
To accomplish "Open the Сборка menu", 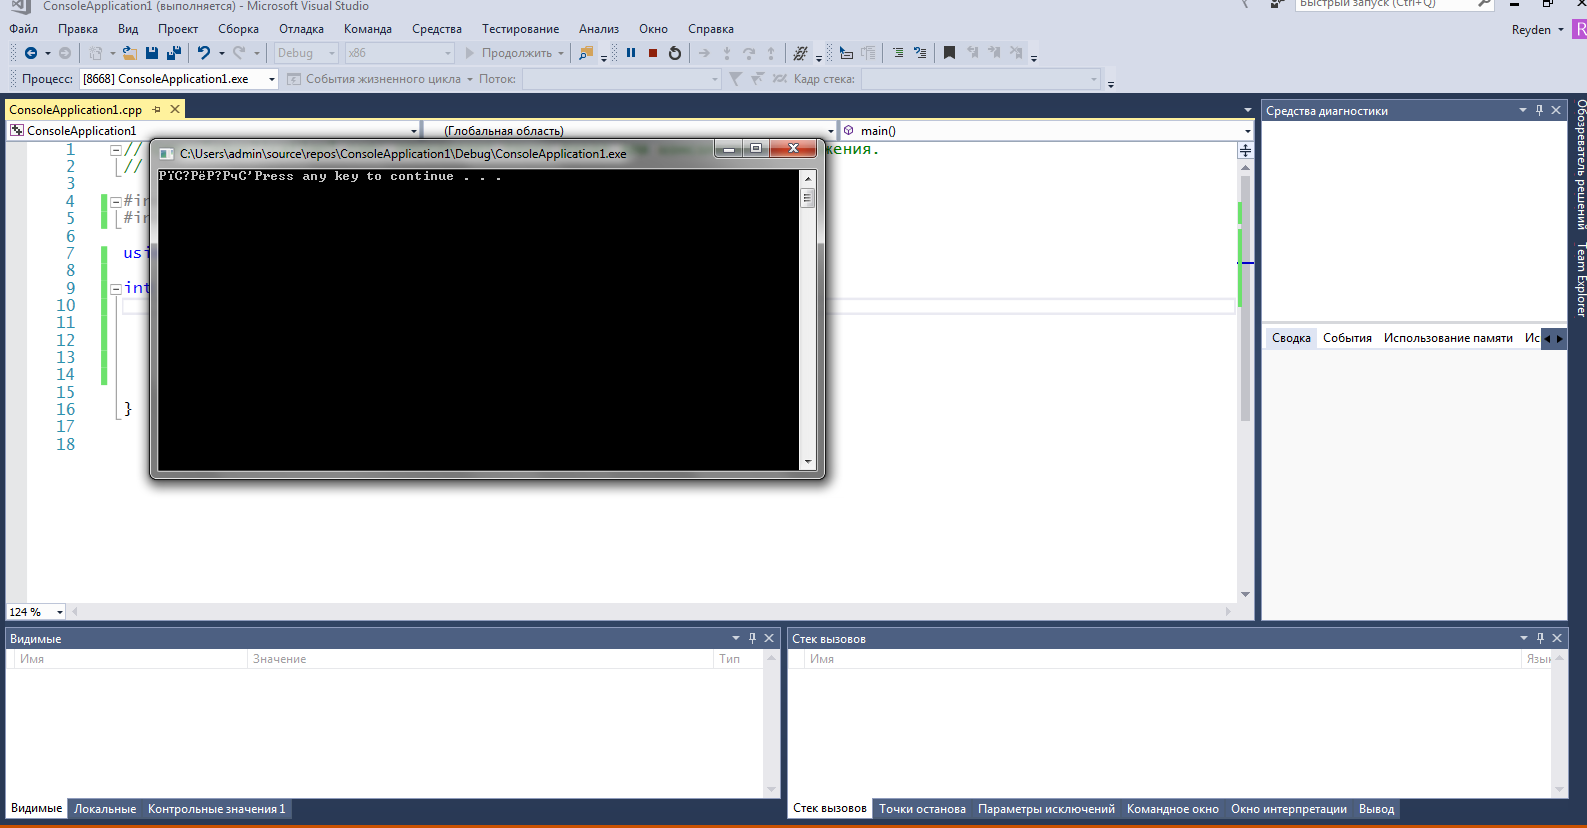I will [238, 29].
